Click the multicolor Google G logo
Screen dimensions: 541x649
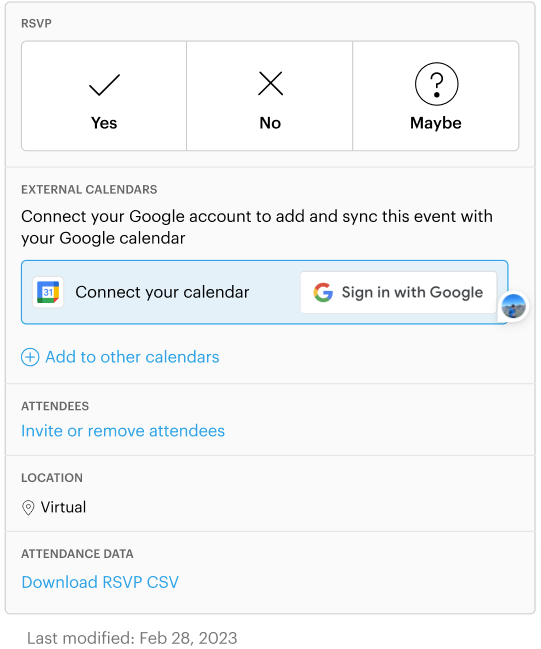pyautogui.click(x=323, y=292)
